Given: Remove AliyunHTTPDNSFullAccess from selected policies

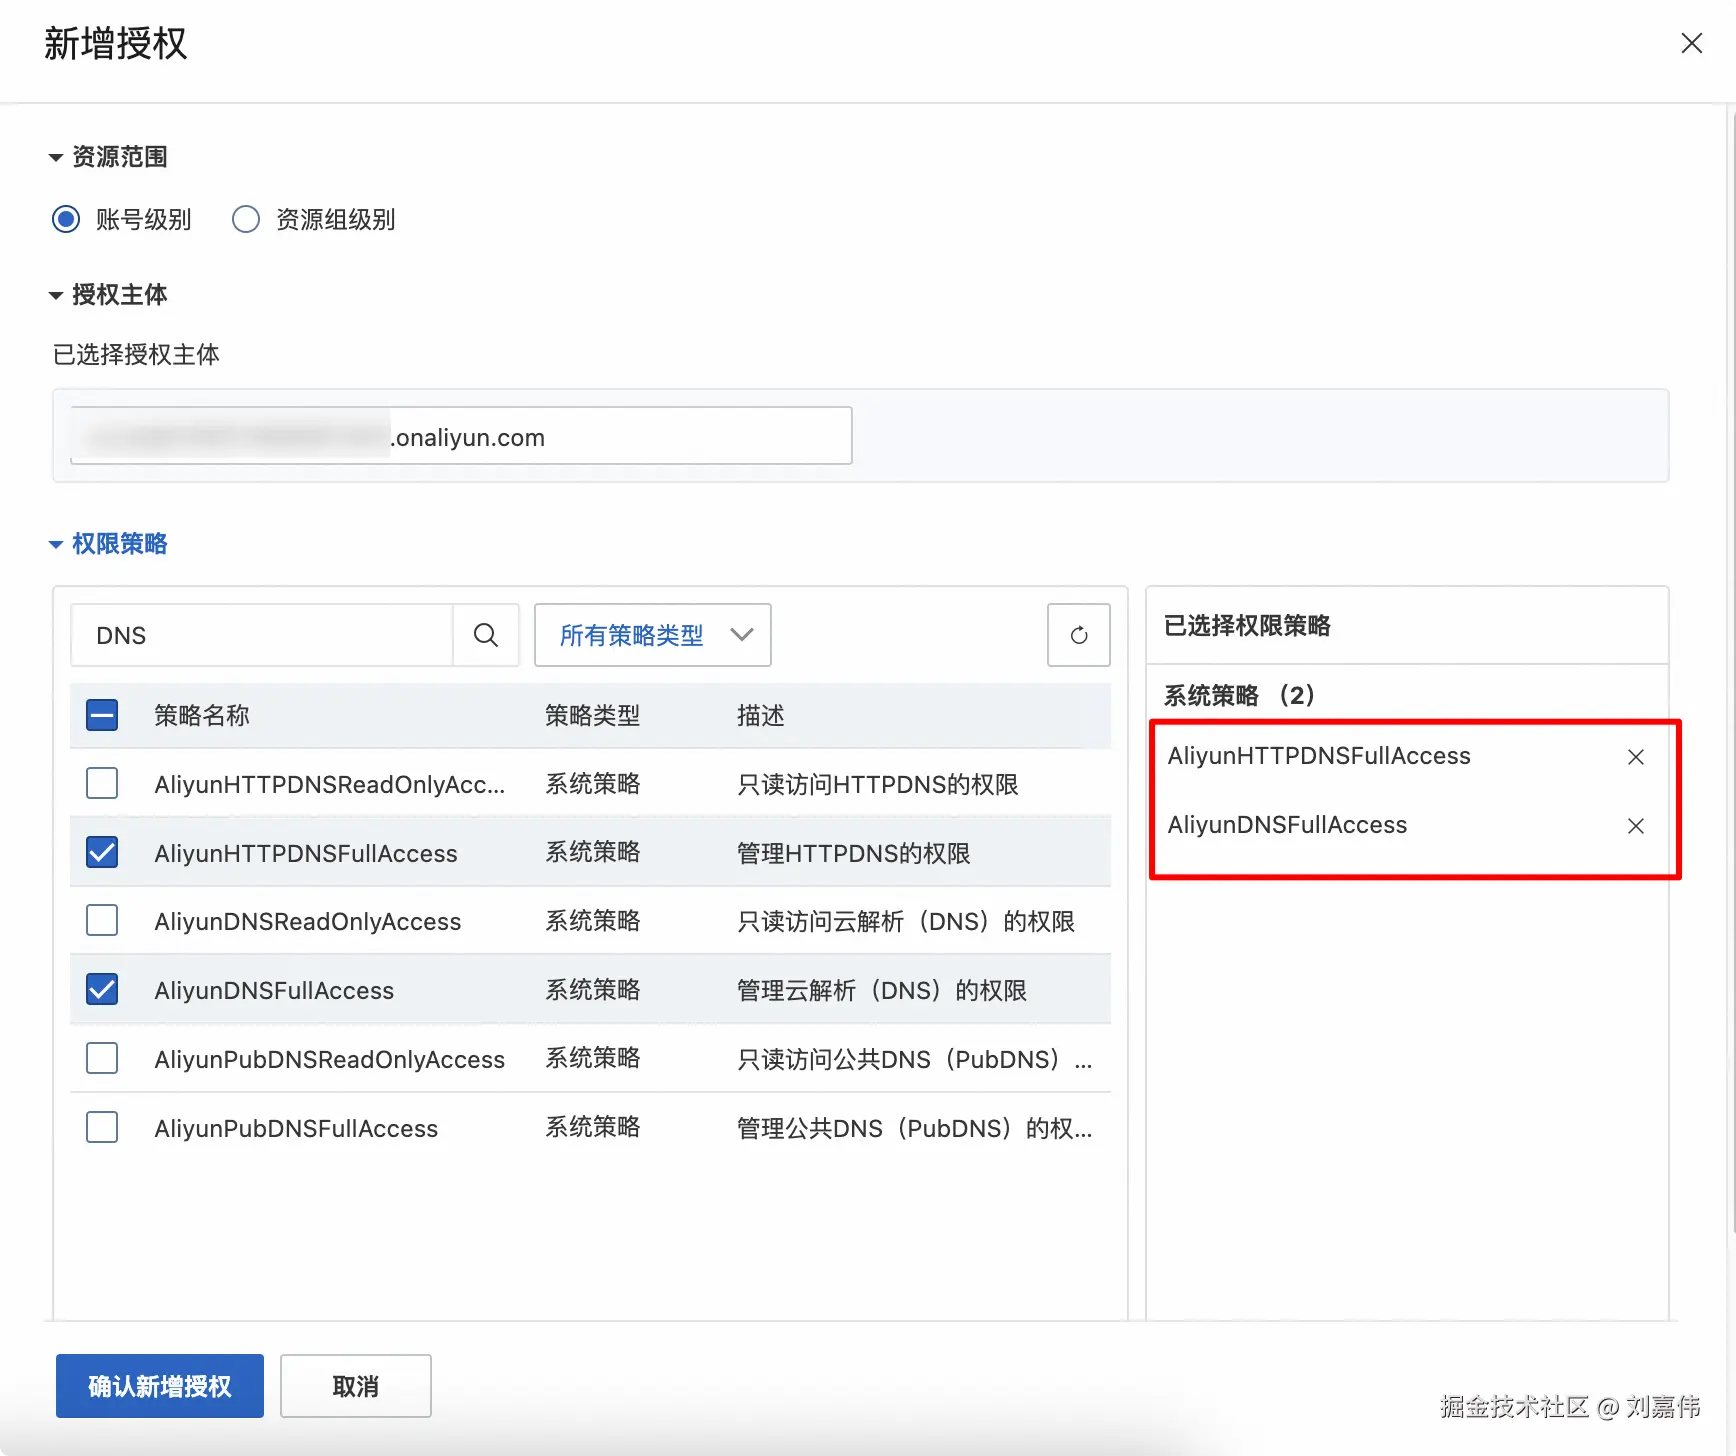Looking at the screenshot, I should 1635,757.
